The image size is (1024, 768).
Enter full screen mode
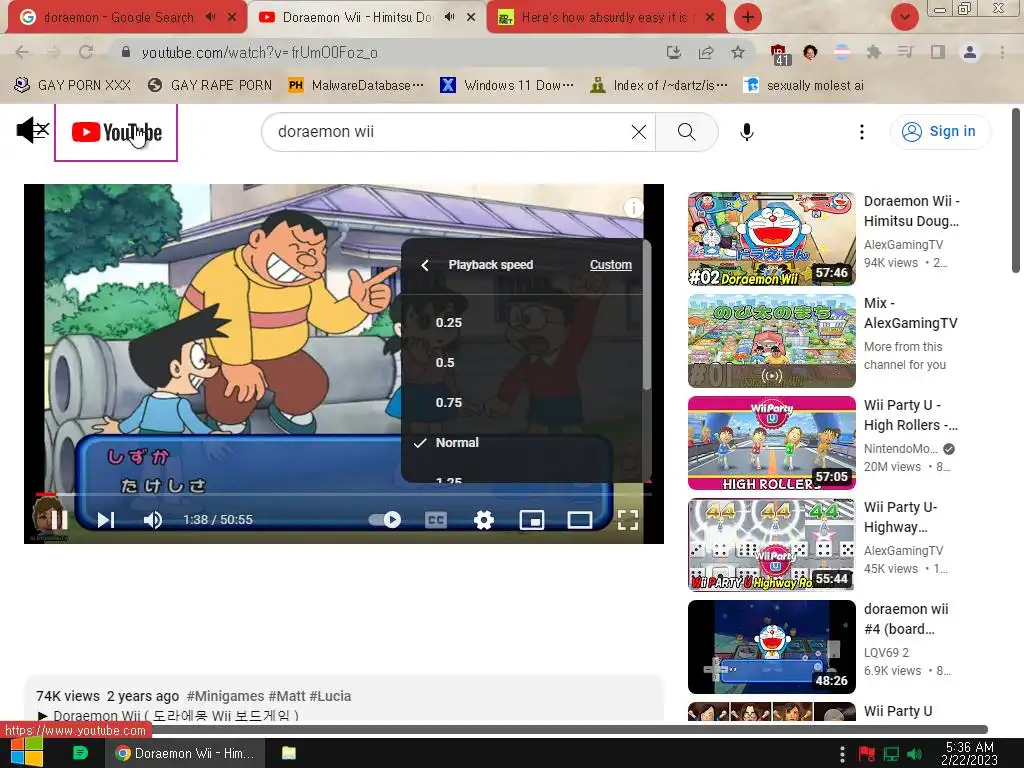tap(628, 520)
